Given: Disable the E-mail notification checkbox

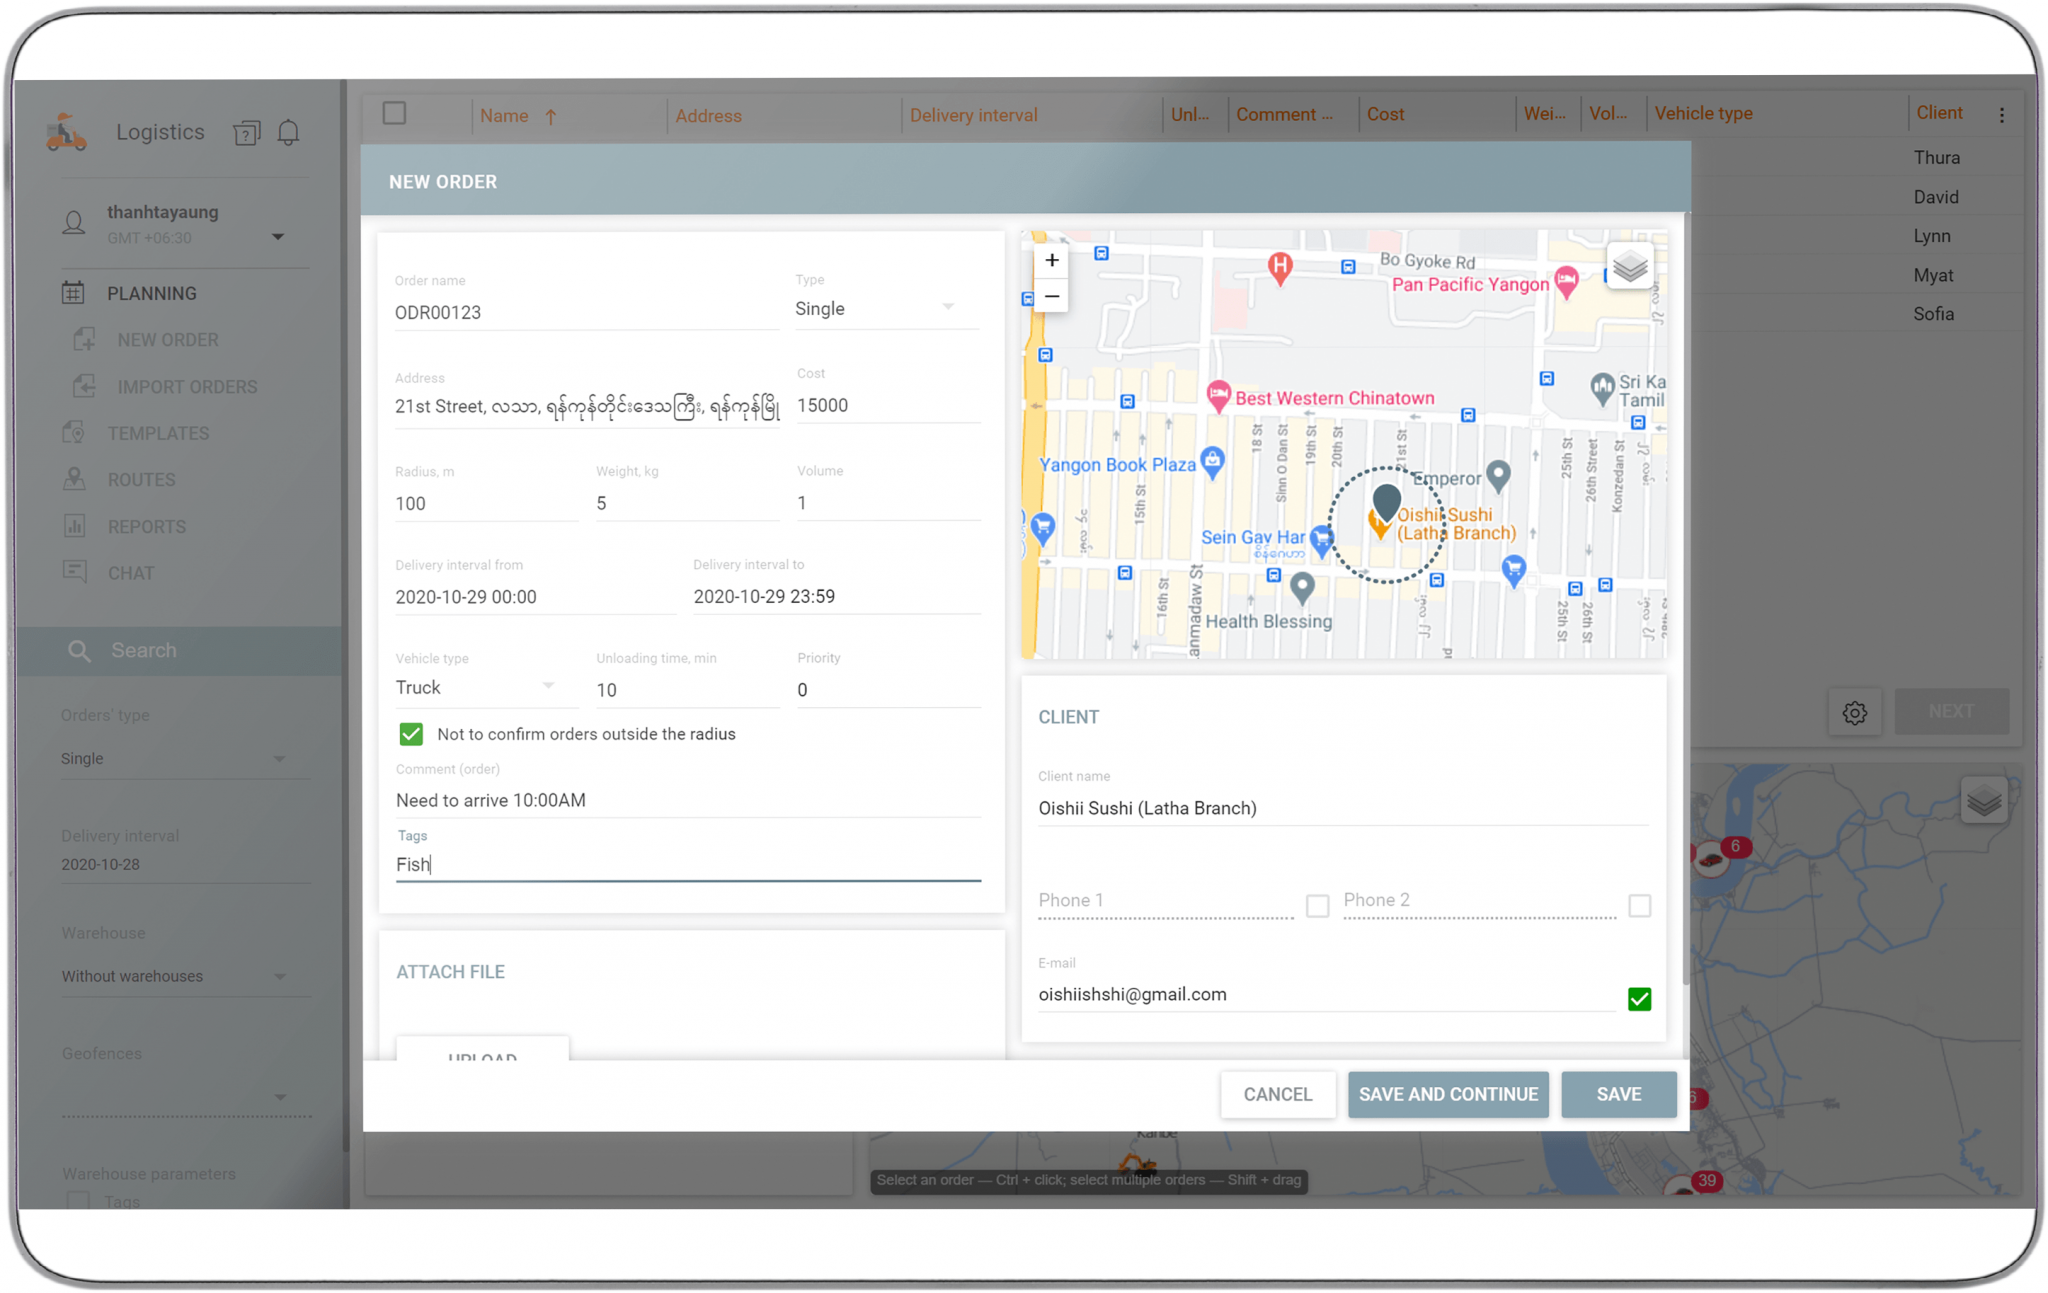Looking at the screenshot, I should point(1639,998).
